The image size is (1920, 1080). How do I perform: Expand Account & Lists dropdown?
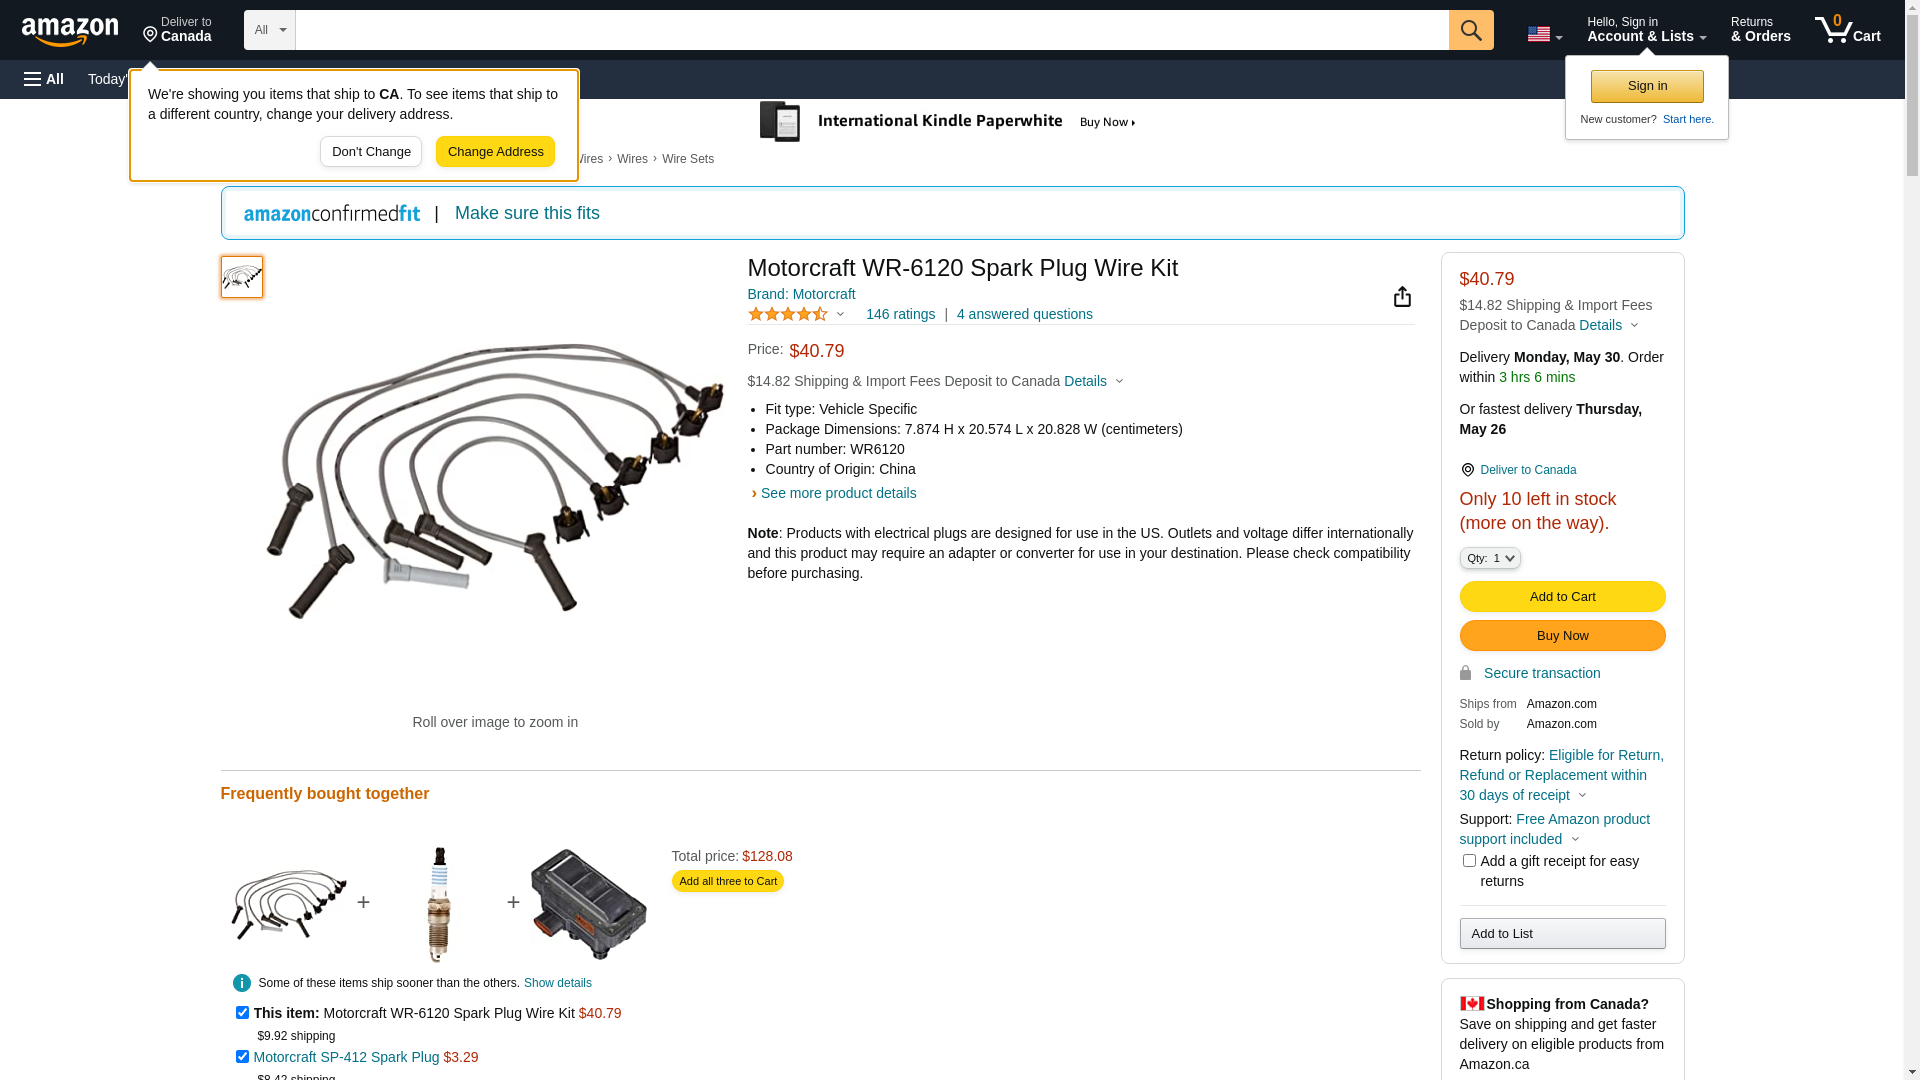tap(1646, 30)
